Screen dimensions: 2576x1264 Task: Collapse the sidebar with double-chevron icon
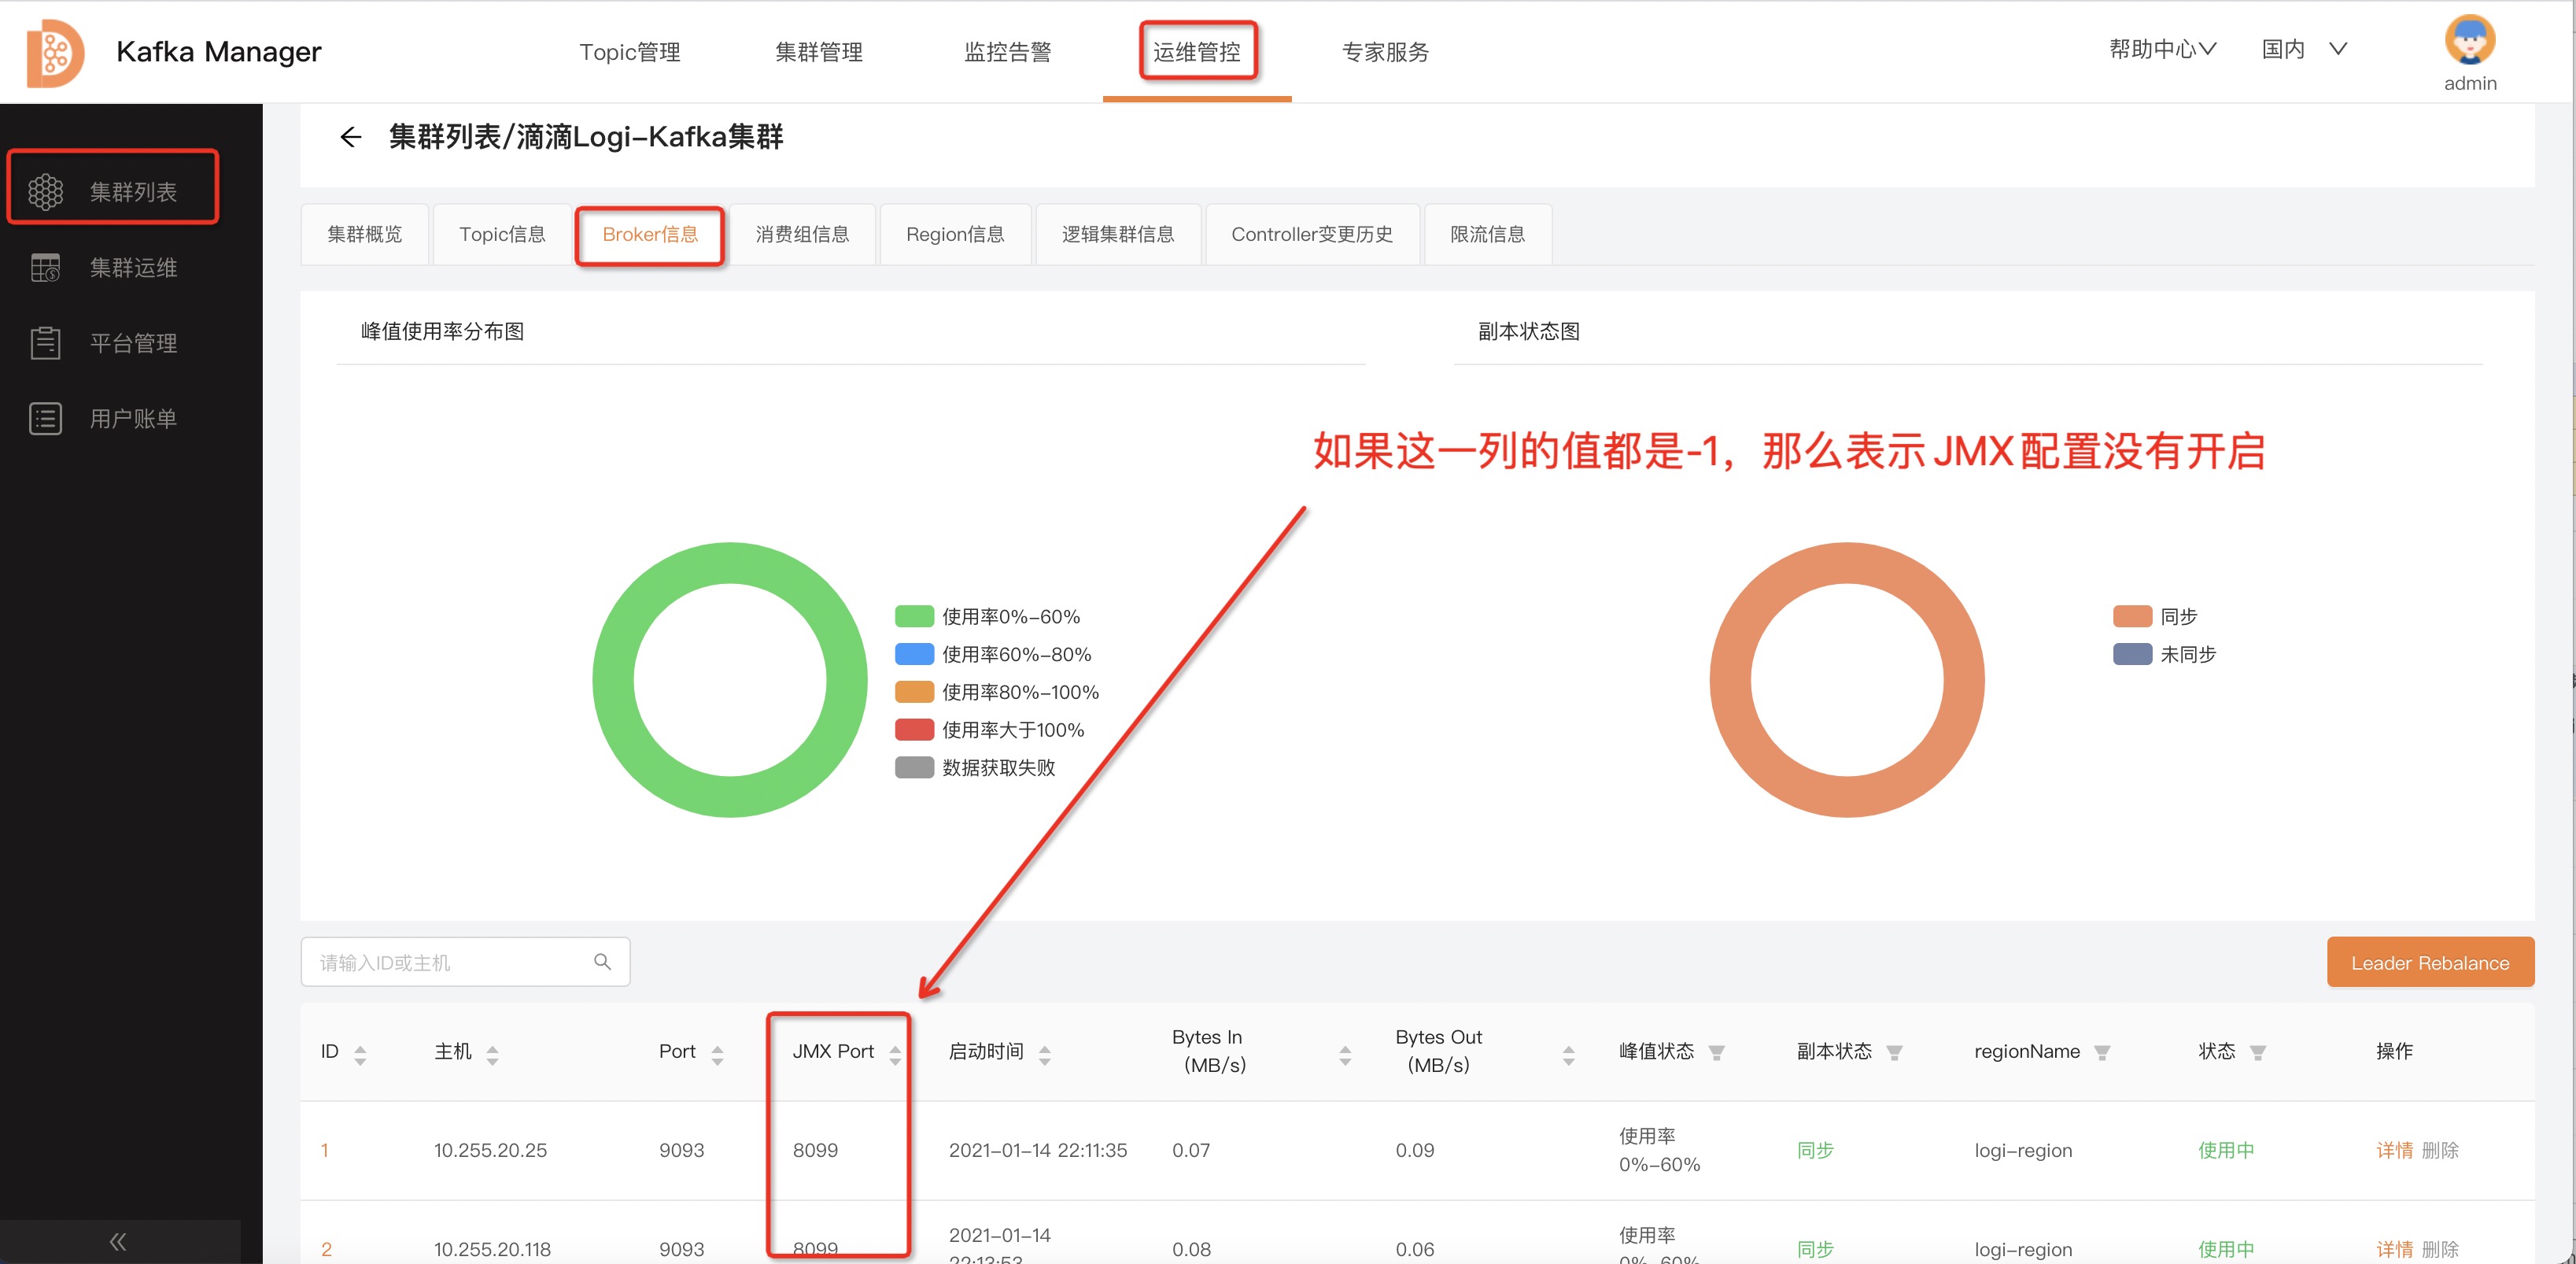click(118, 1241)
